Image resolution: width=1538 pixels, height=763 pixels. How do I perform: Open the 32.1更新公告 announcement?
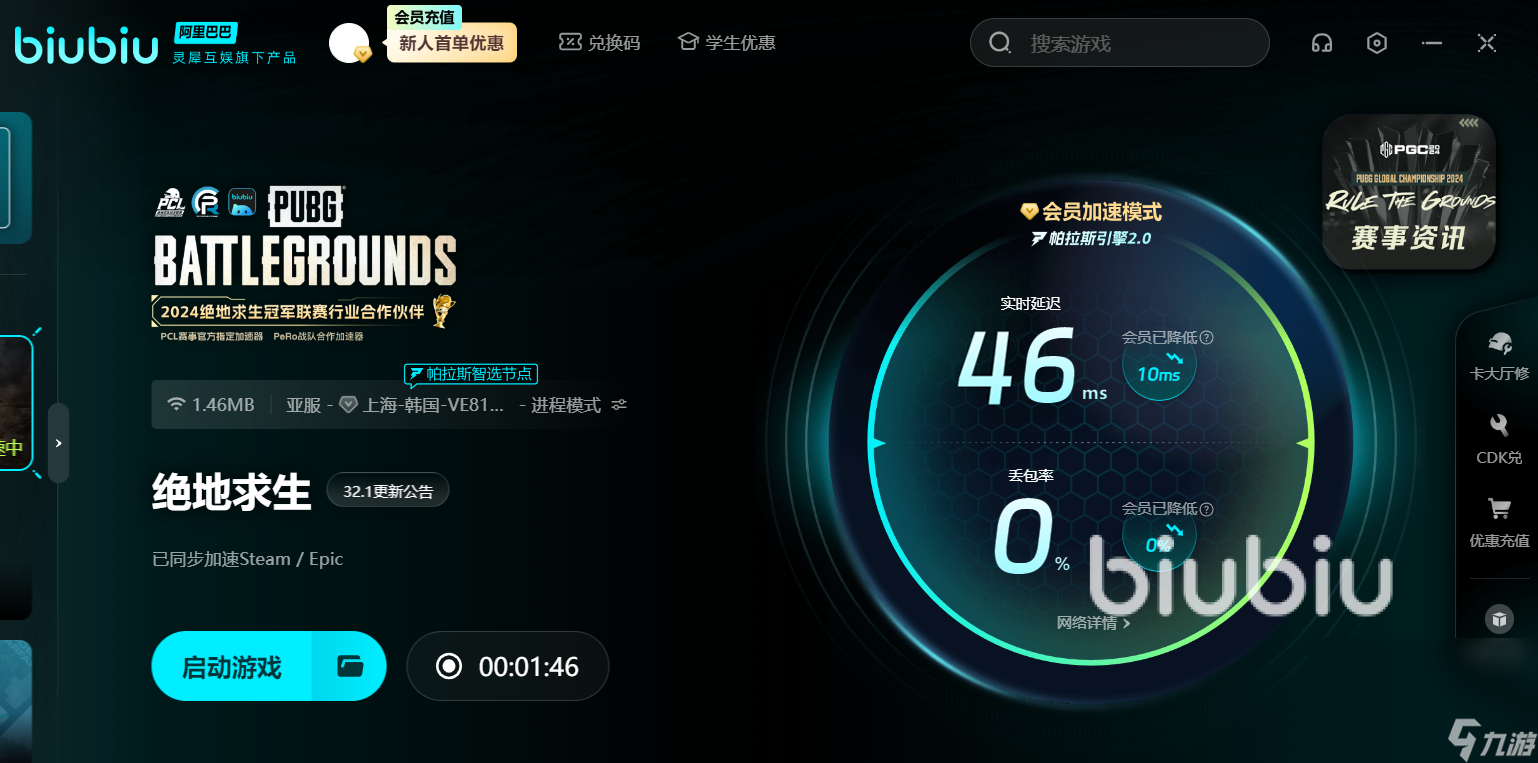[388, 491]
